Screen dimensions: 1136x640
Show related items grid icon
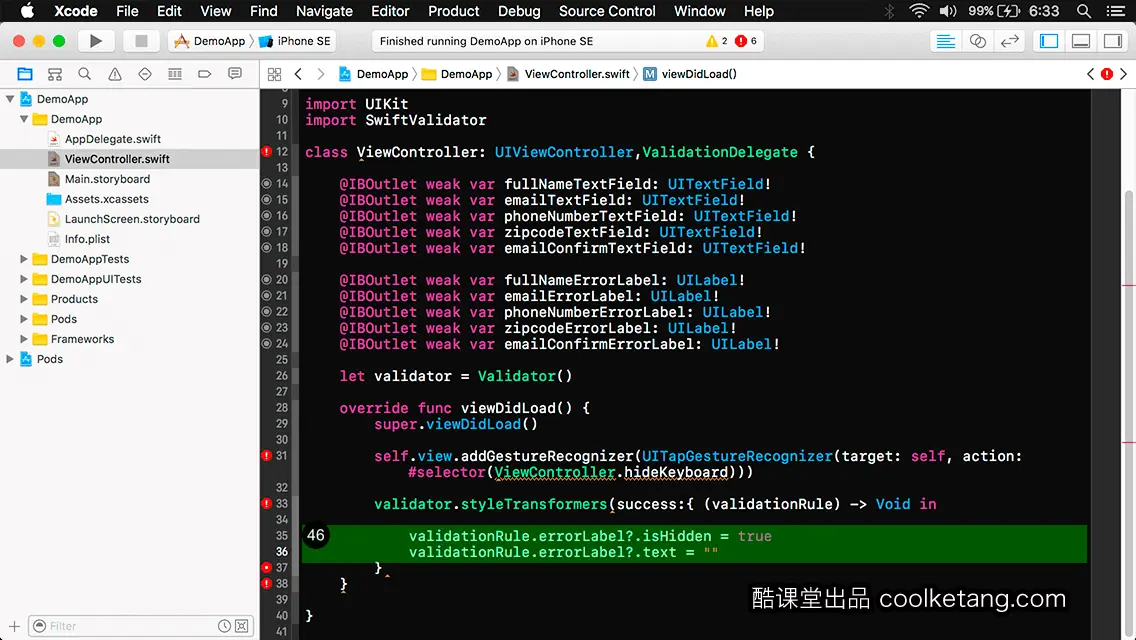pos(275,74)
